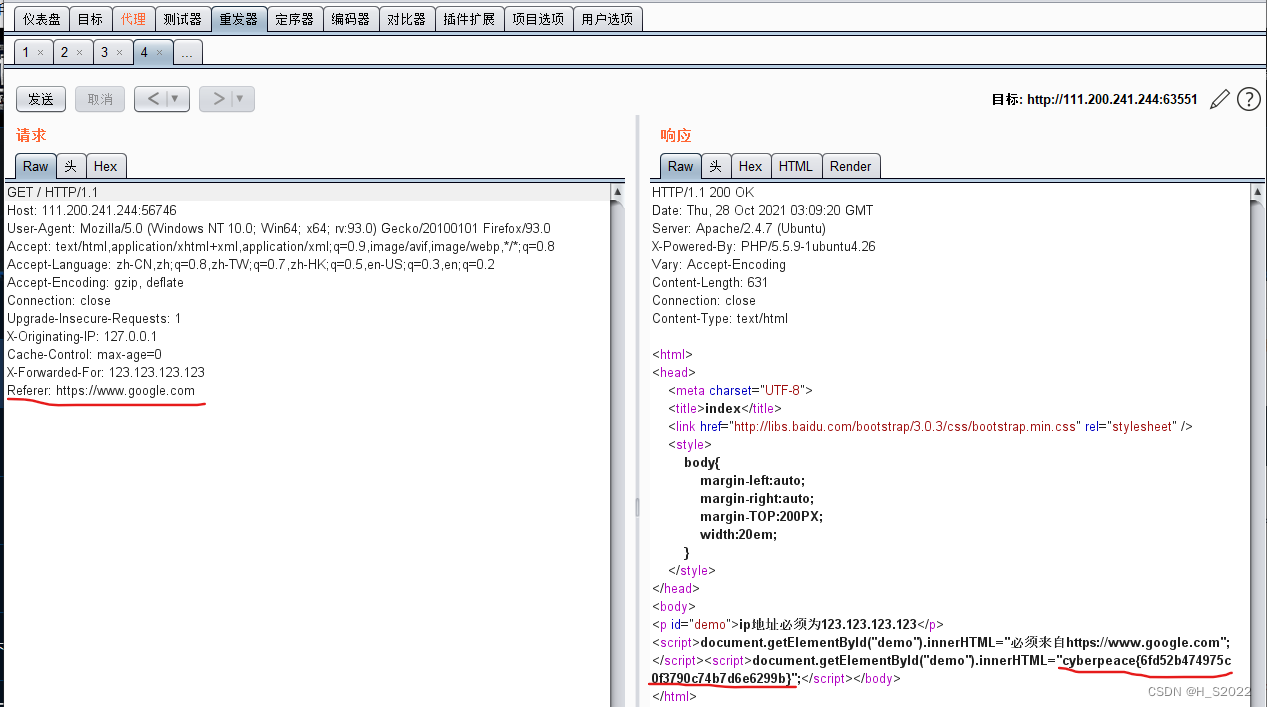Open back history dropdown arrow
The height and width of the screenshot is (707, 1267).
[x=176, y=99]
